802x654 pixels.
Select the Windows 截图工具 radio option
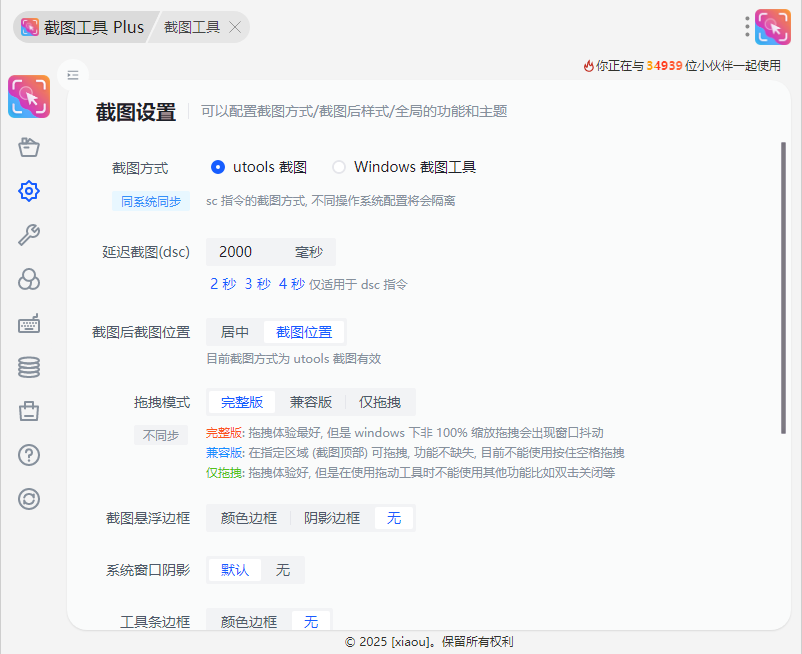tap(404, 167)
